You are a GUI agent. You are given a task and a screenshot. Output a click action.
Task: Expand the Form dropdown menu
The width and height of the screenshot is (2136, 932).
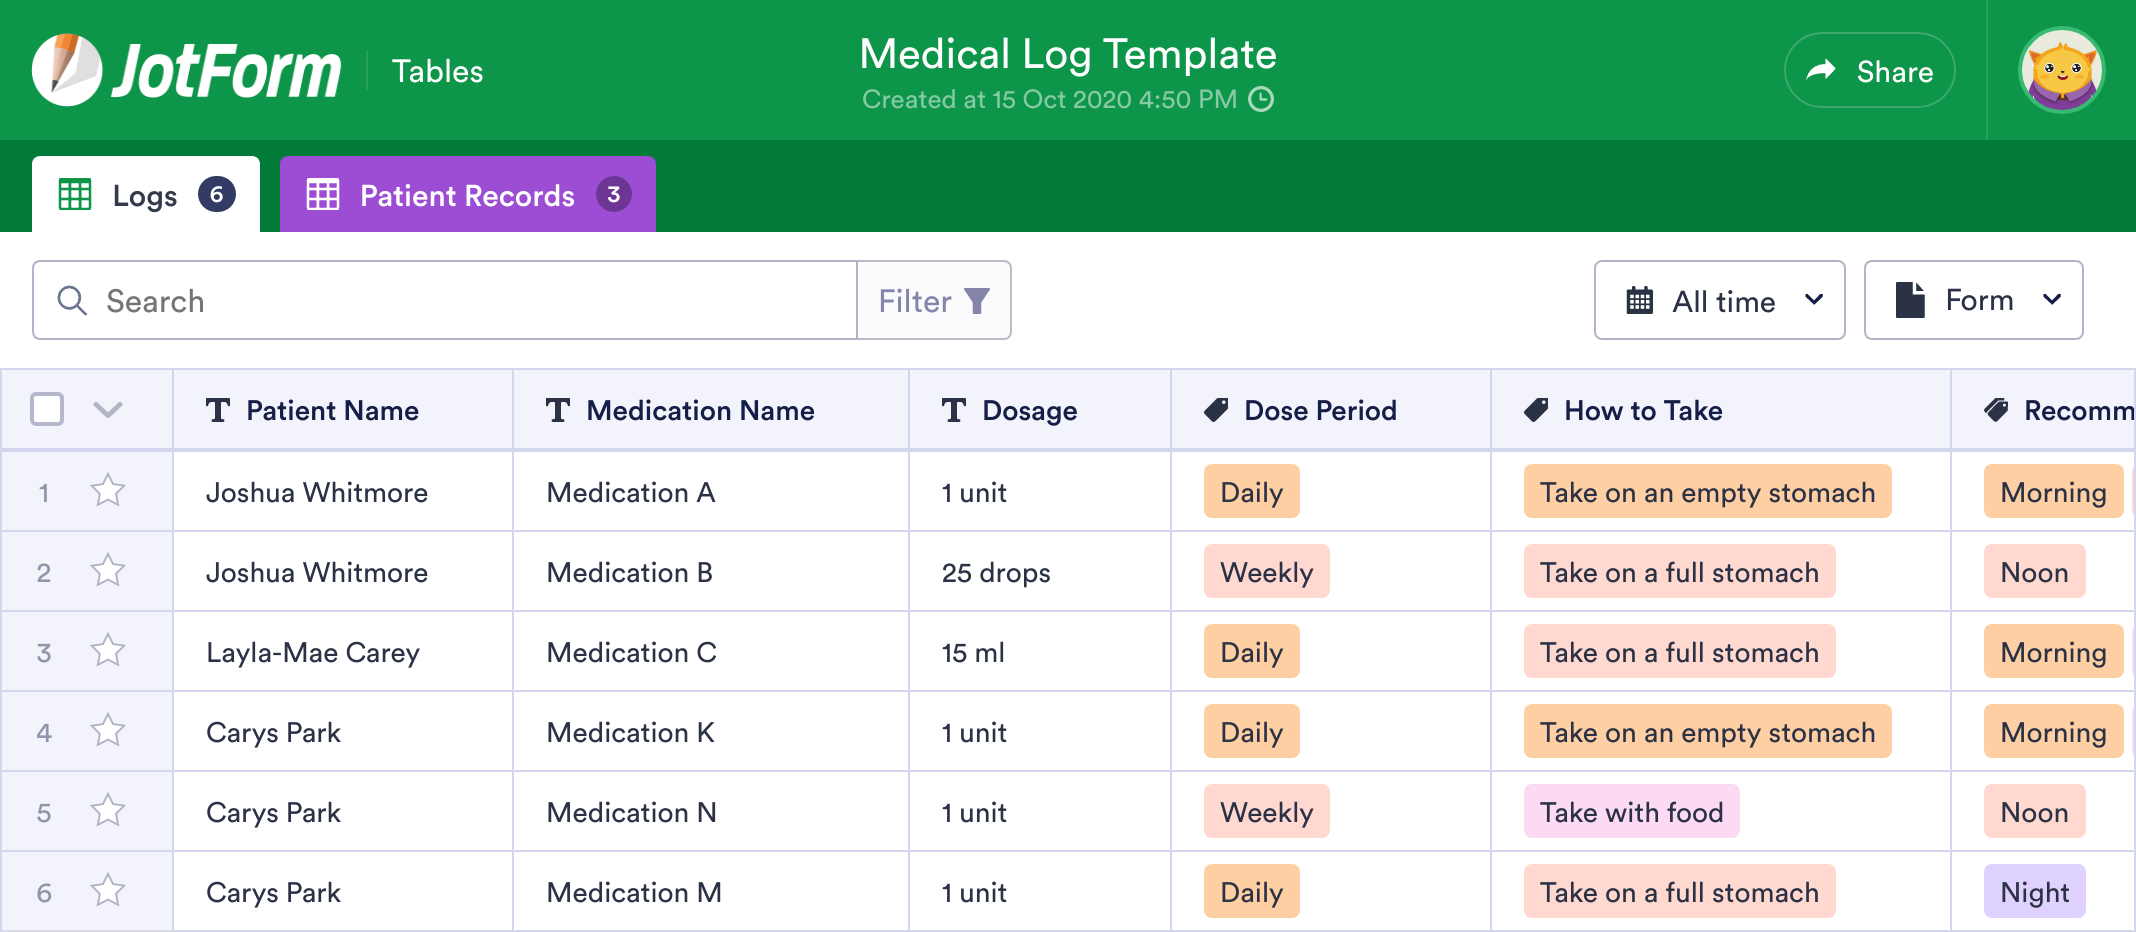1973,301
